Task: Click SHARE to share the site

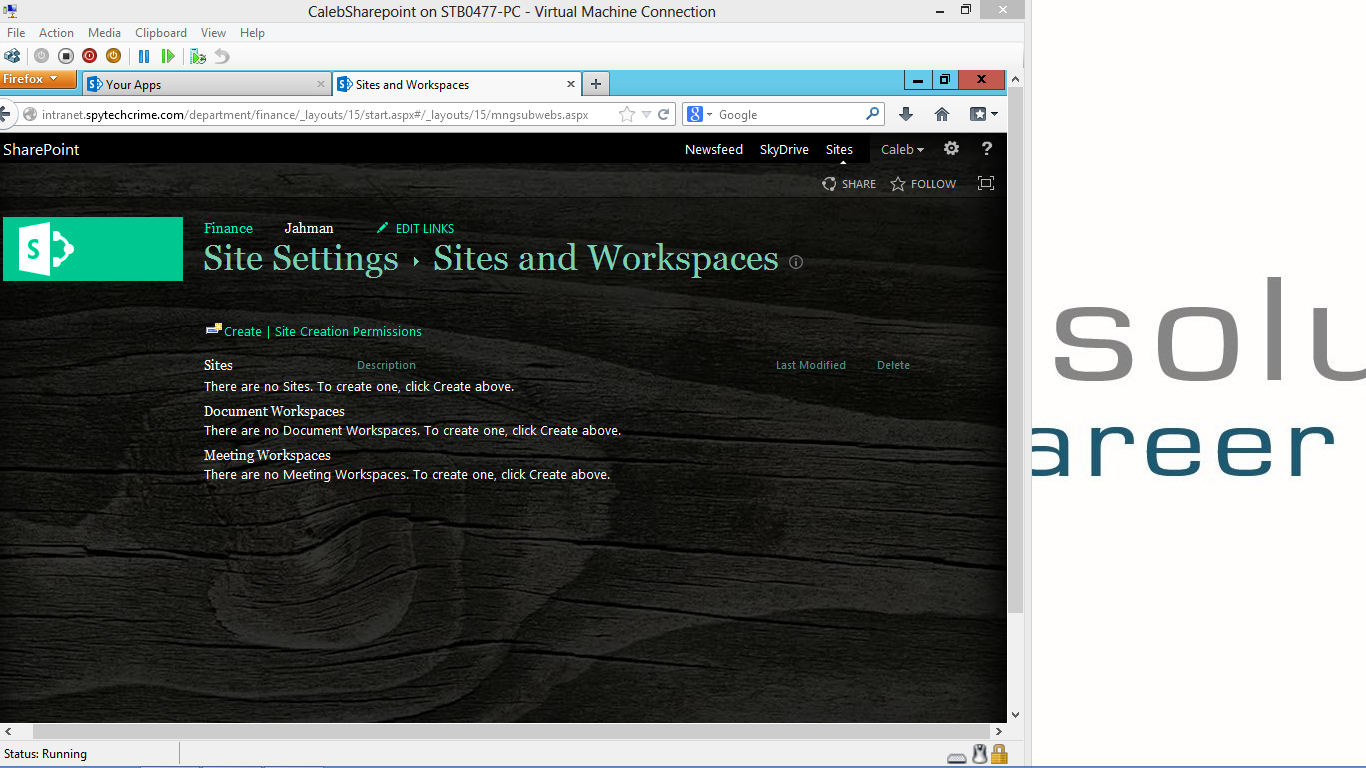Action: tap(849, 184)
